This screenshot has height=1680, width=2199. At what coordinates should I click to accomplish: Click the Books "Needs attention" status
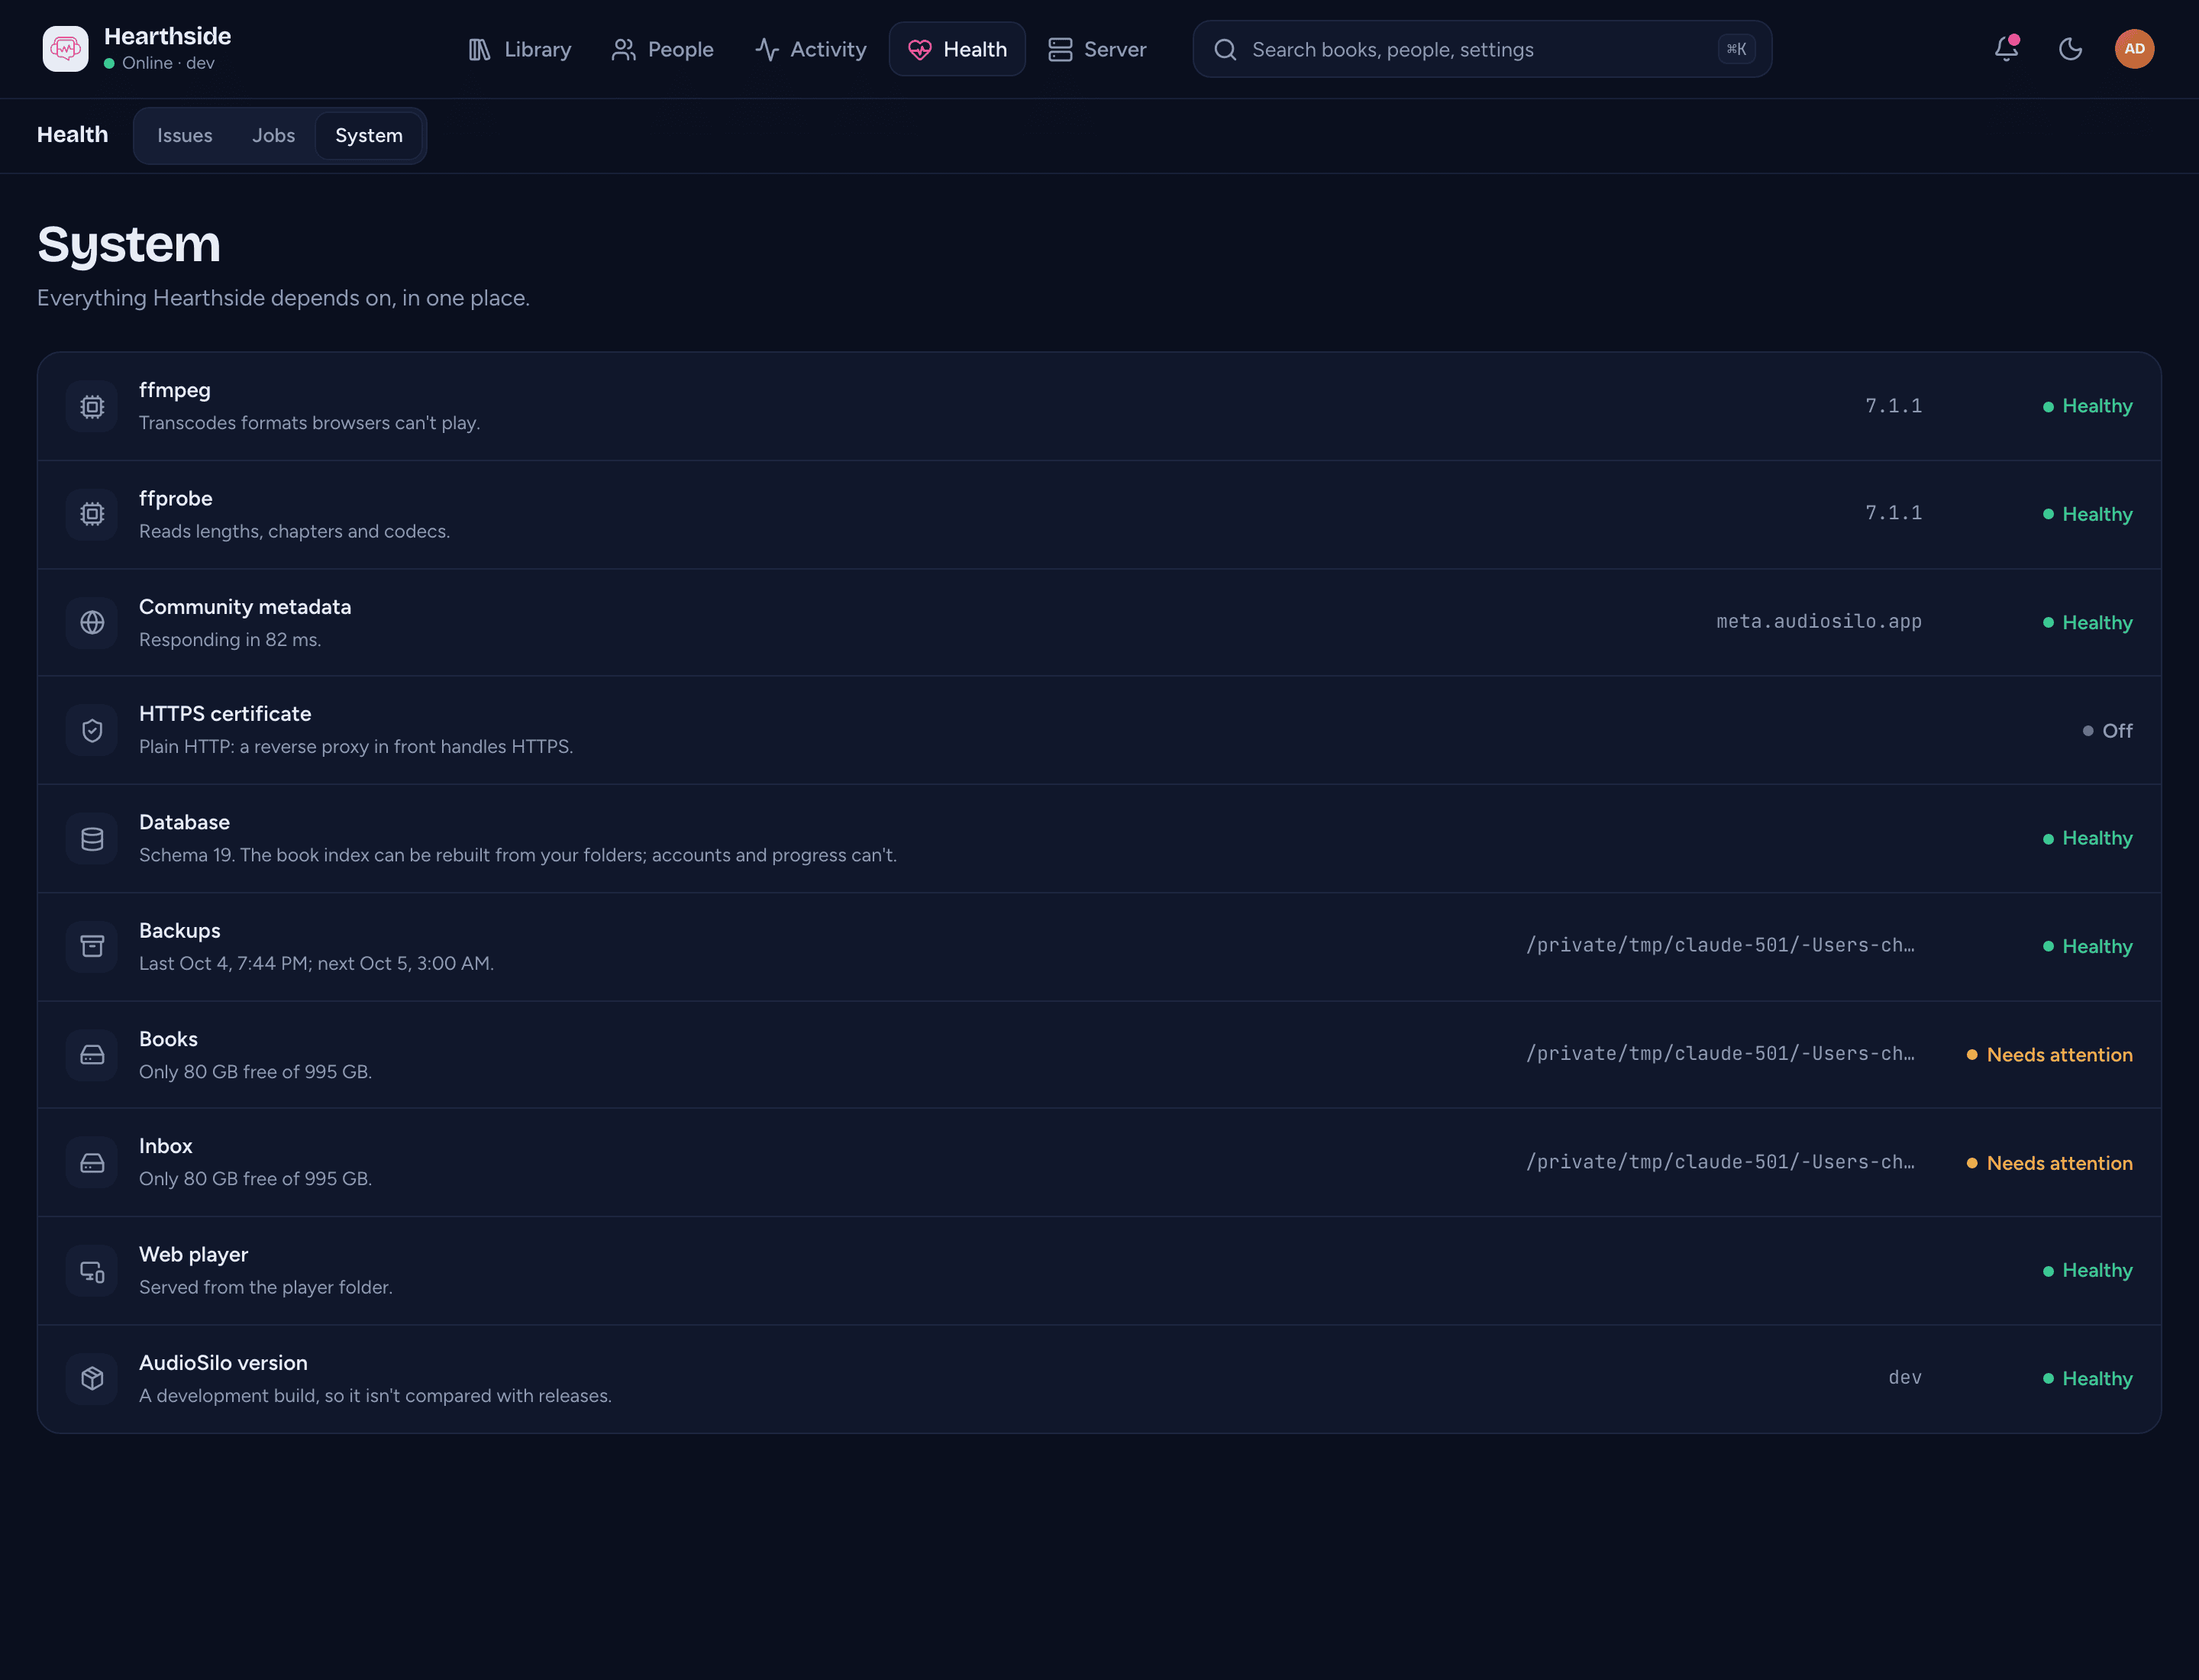tap(2049, 1055)
